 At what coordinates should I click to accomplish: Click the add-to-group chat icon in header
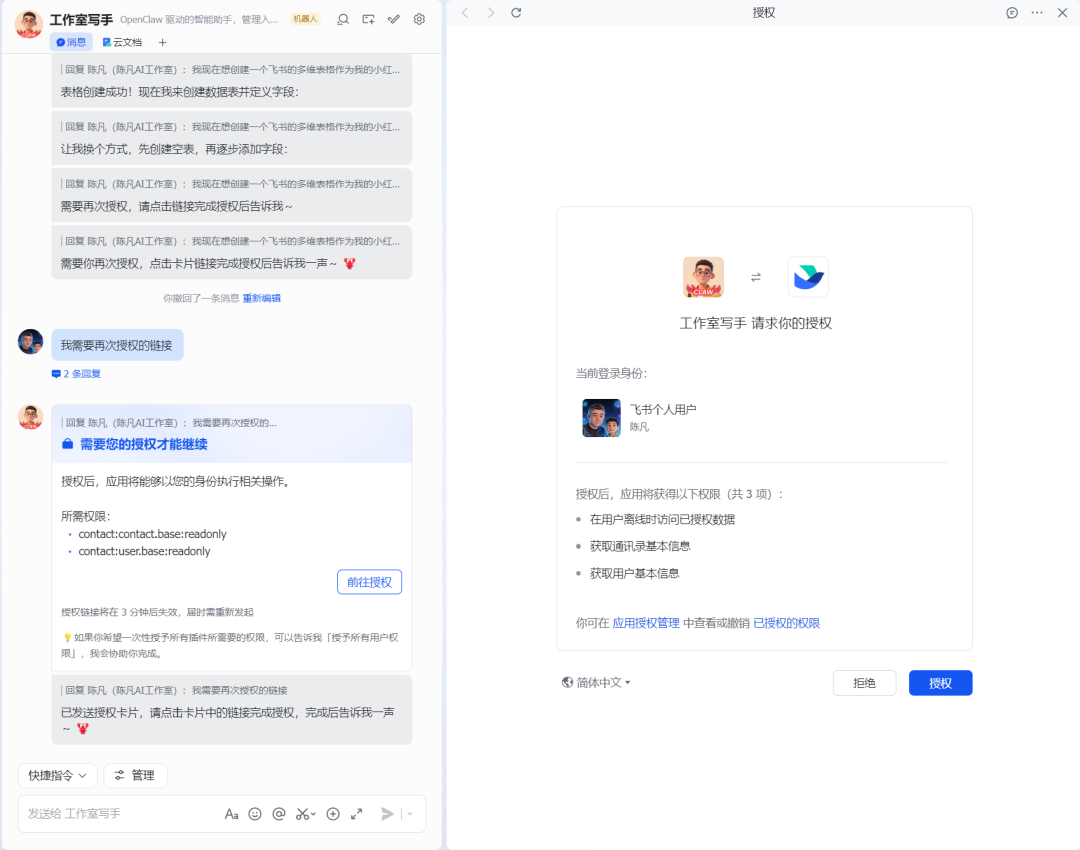368,19
